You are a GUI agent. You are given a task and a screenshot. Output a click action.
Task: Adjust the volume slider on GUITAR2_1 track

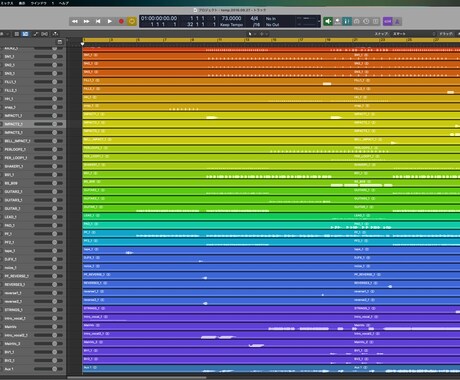coord(48,192)
